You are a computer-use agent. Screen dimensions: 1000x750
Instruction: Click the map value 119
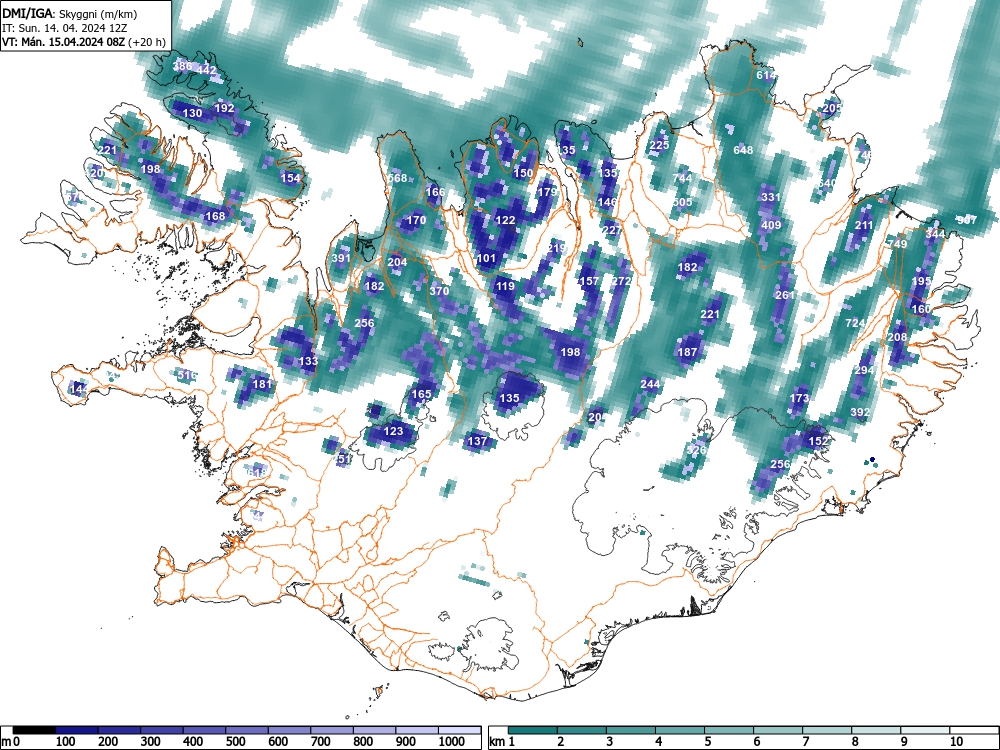coord(505,286)
